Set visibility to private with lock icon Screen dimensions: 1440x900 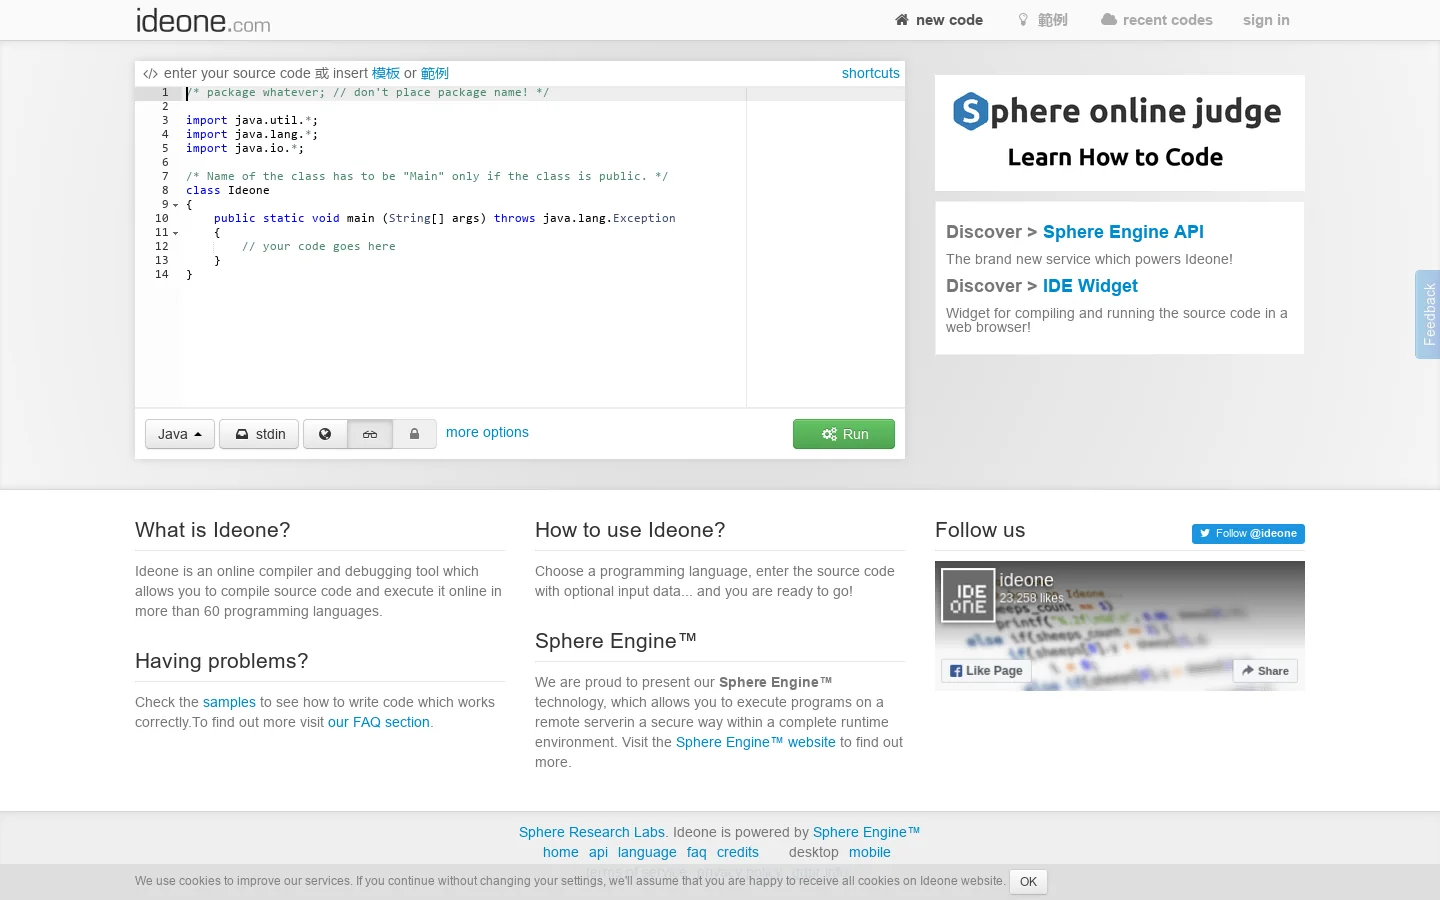coord(414,434)
